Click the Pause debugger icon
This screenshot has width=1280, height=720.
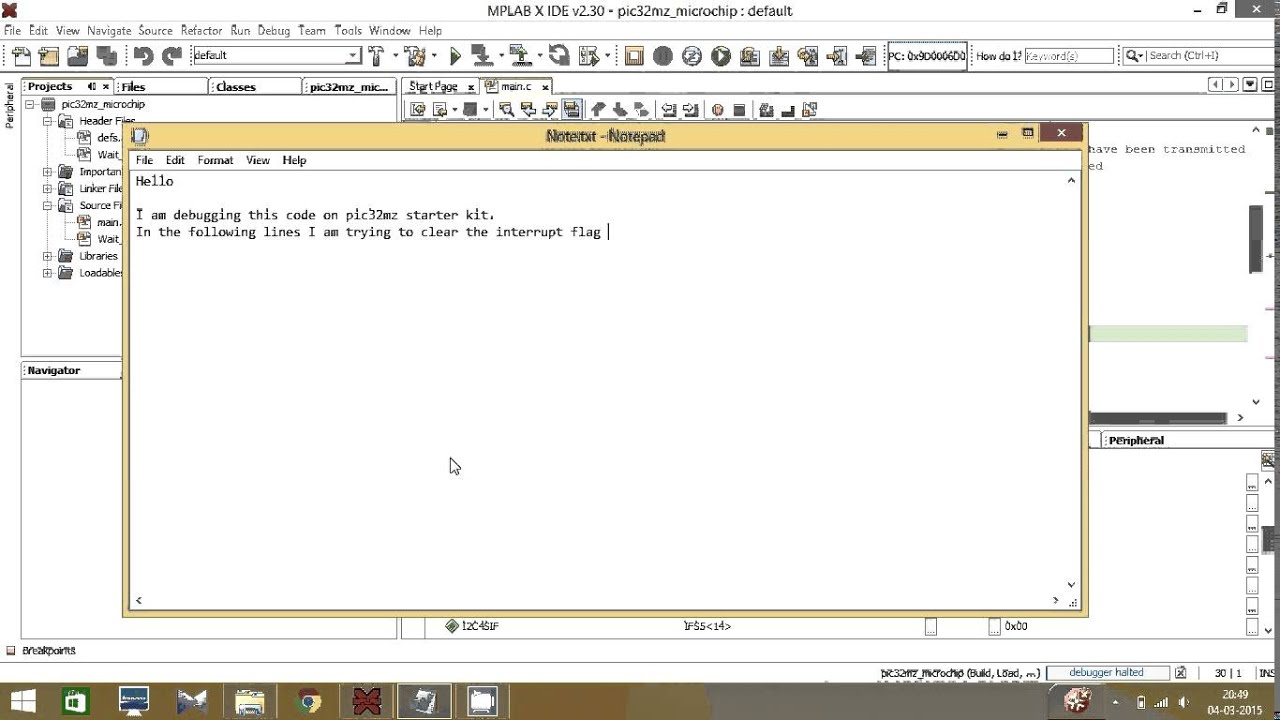coord(662,56)
